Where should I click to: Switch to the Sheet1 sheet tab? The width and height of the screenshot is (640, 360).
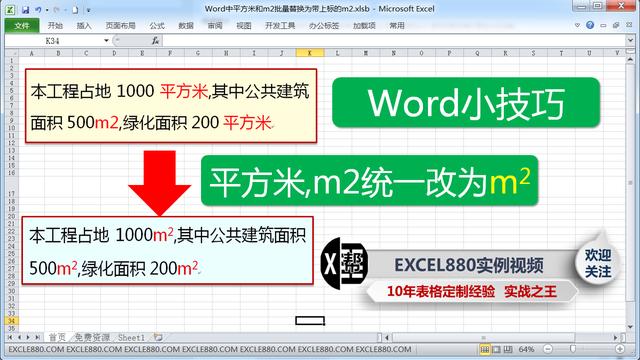pyautogui.click(x=131, y=338)
